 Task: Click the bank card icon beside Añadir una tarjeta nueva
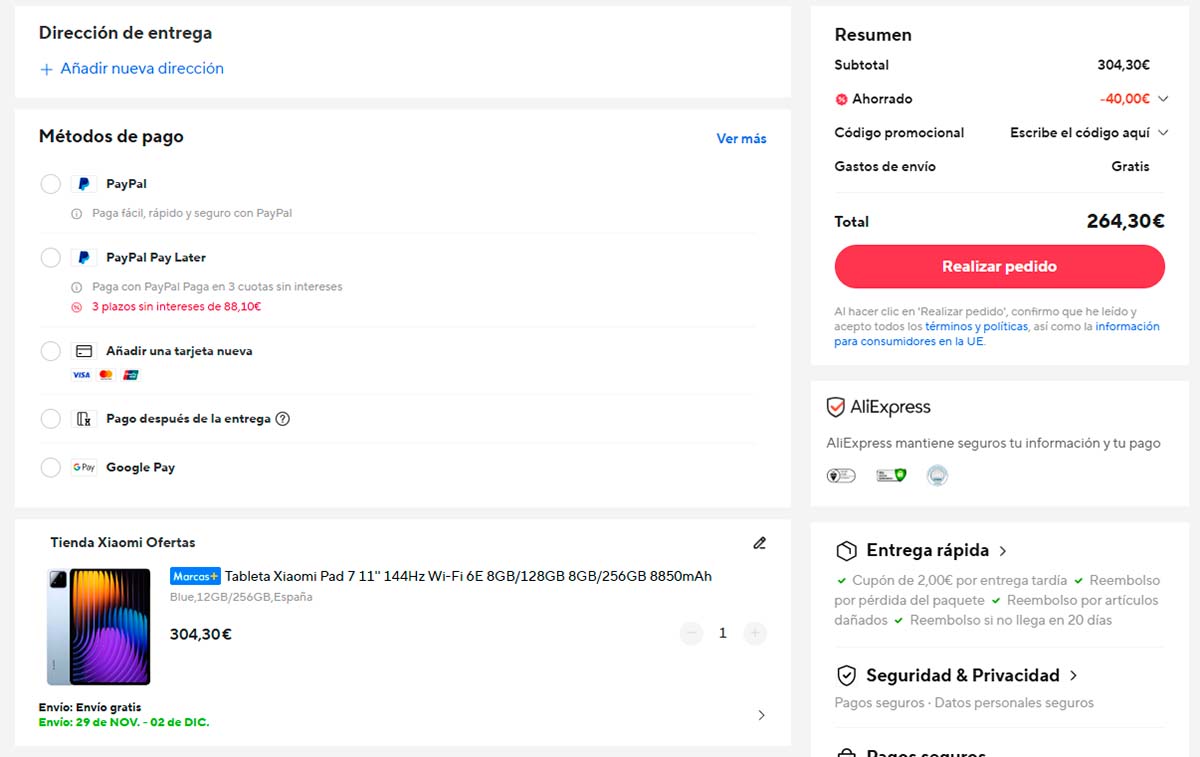(84, 351)
